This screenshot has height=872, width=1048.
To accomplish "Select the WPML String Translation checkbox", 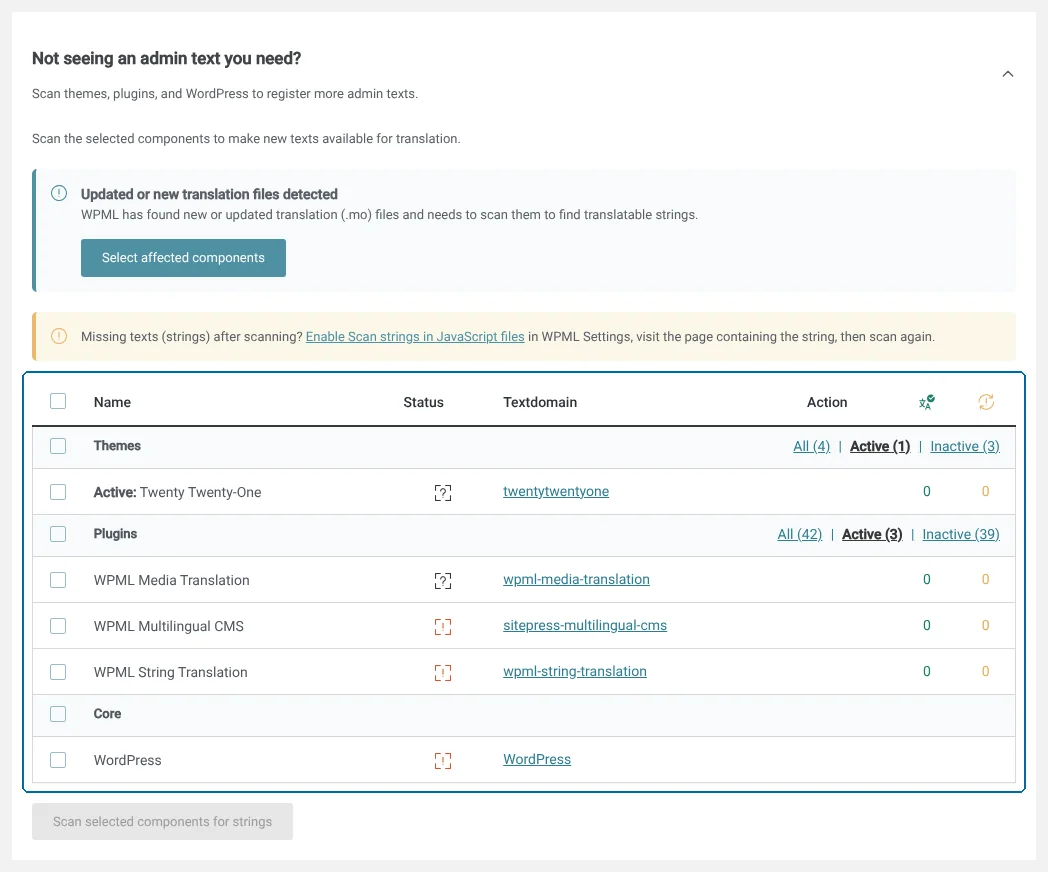I will (58, 672).
